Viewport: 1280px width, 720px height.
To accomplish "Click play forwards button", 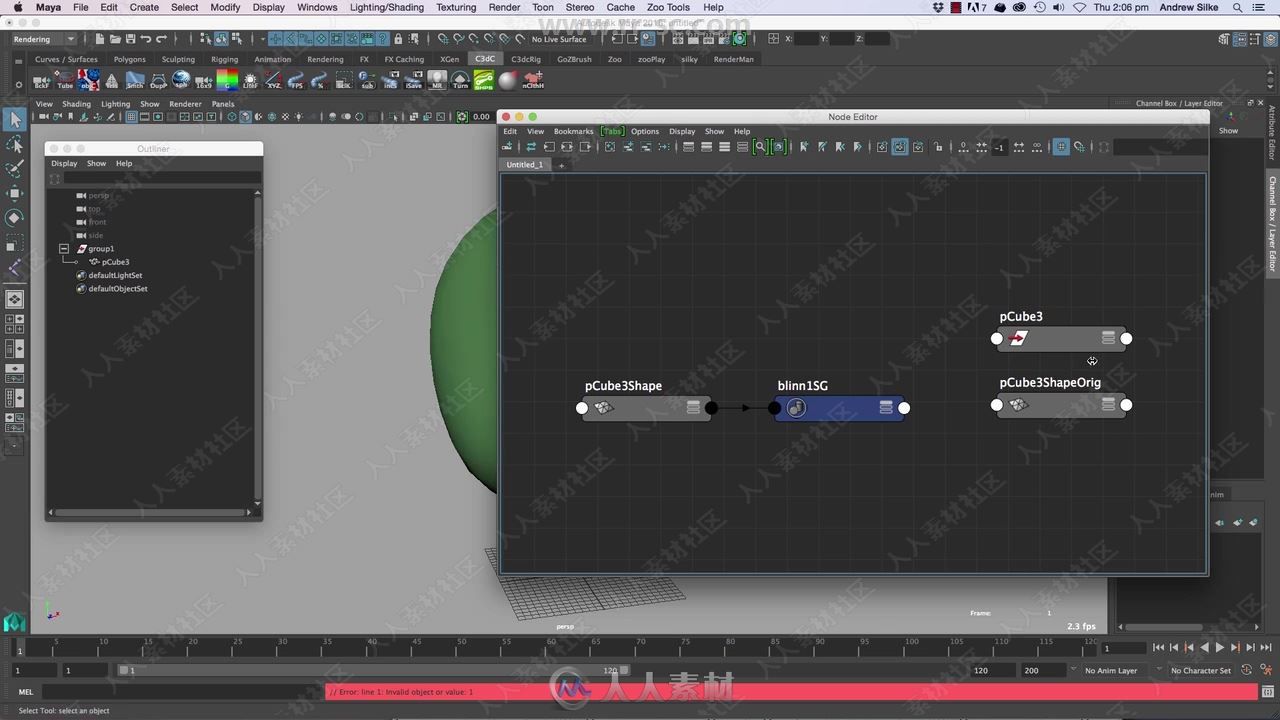I will pyautogui.click(x=1220, y=648).
